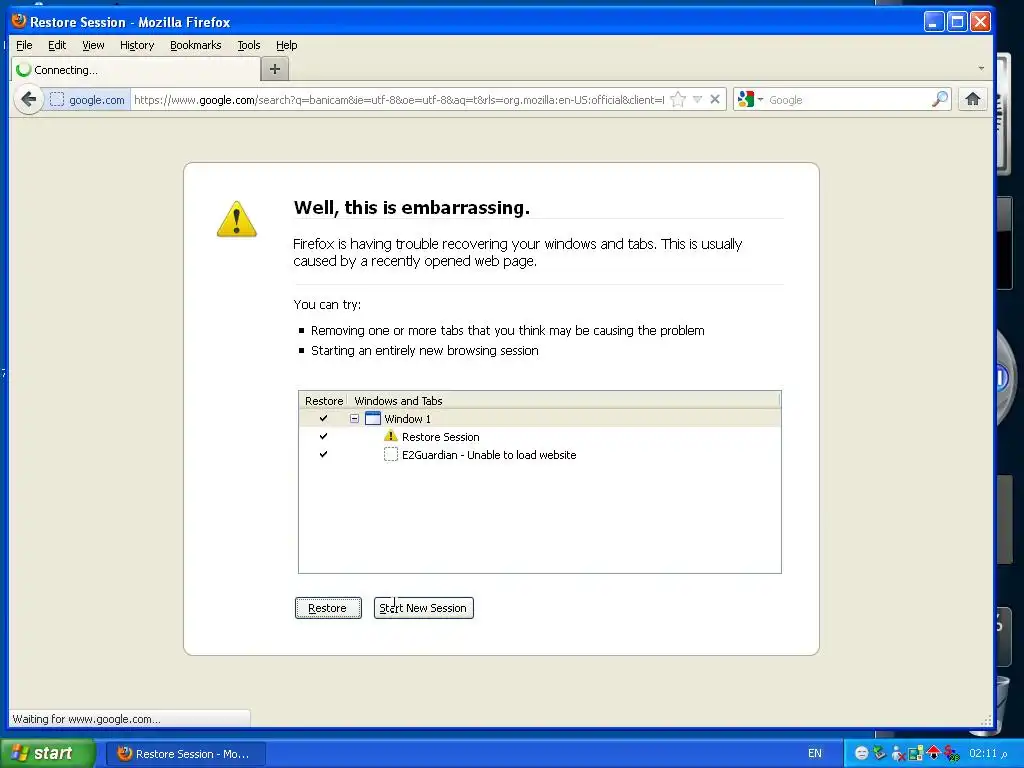This screenshot has width=1024, height=768.
Task: Open the Help menu
Action: coord(286,45)
